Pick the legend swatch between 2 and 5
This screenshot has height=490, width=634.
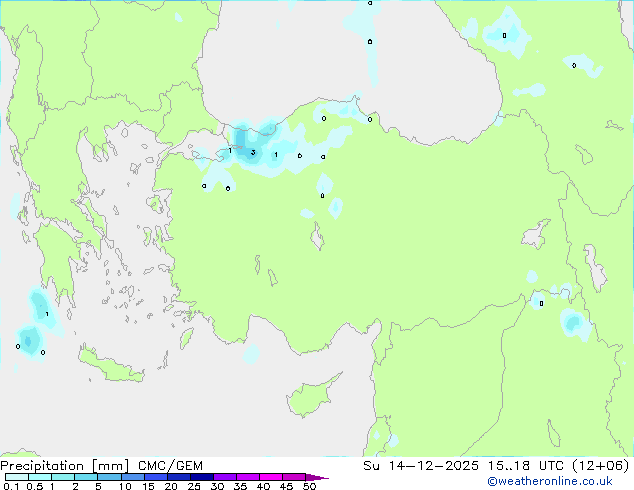(86, 477)
